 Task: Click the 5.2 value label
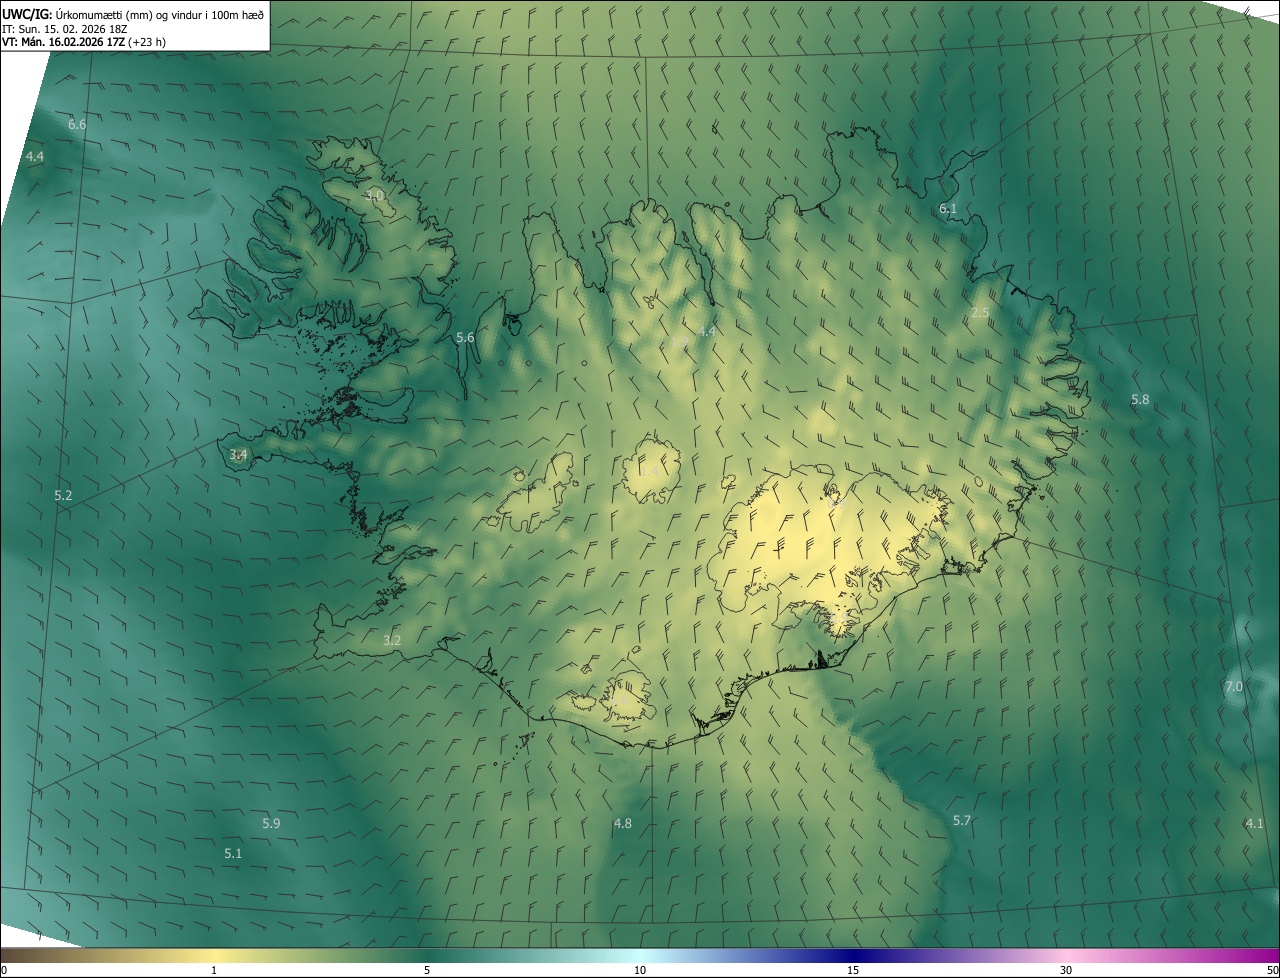(x=63, y=496)
